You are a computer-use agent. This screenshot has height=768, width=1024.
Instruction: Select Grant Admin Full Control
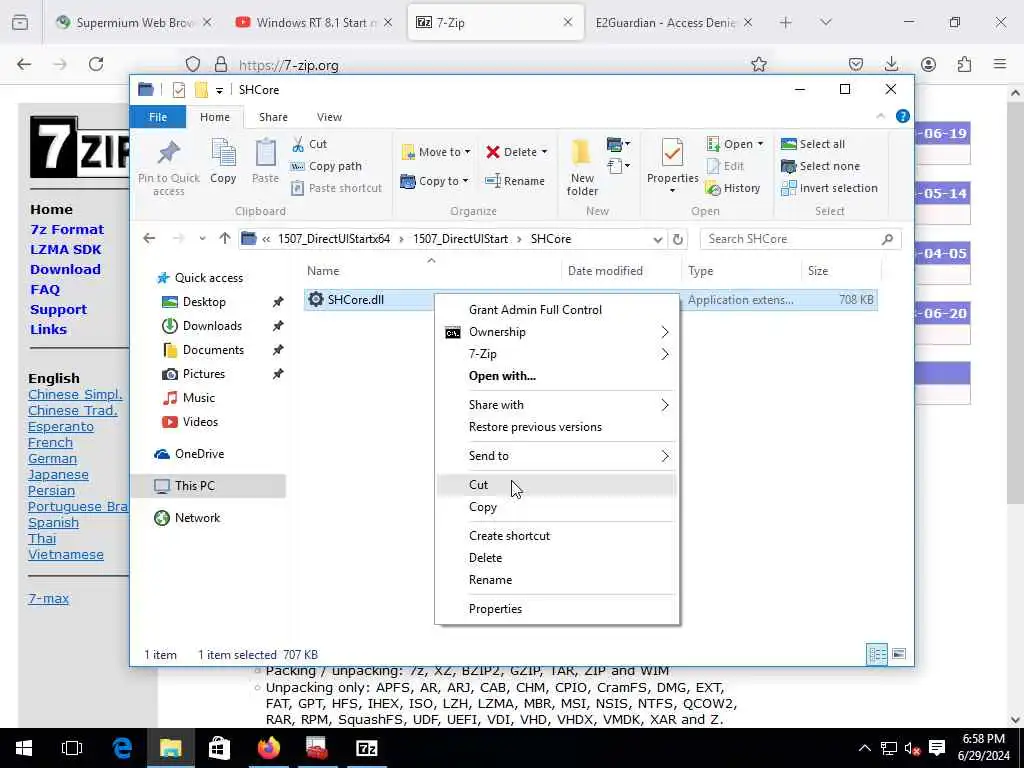click(556, 310)
